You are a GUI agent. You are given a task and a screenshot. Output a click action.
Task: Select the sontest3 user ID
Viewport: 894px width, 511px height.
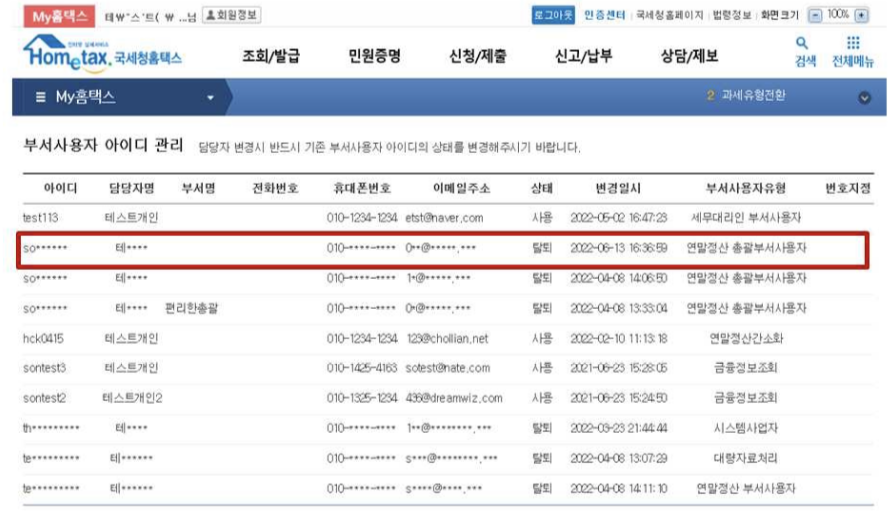(44, 368)
